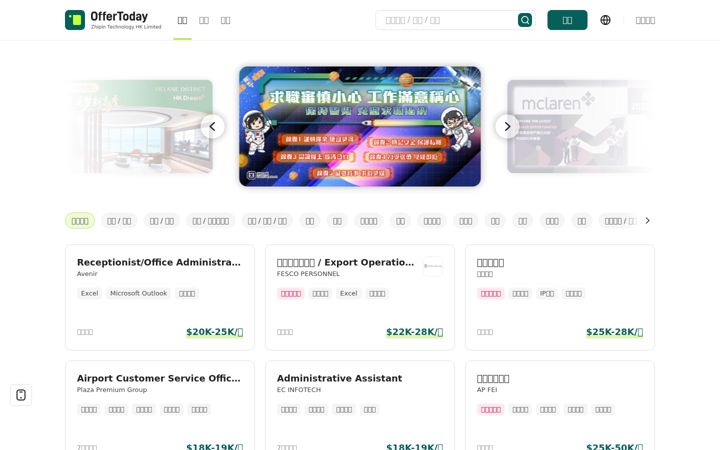Show the previous carousel banner
Screen dimensions: 720x450
click(x=213, y=126)
